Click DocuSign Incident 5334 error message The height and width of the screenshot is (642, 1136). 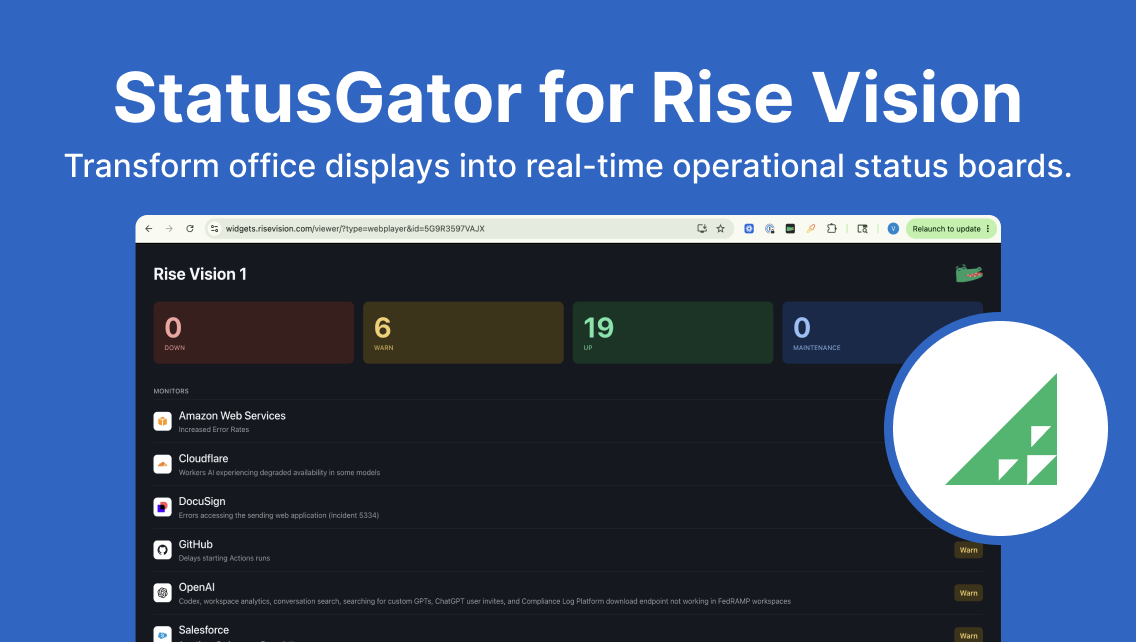(278, 515)
